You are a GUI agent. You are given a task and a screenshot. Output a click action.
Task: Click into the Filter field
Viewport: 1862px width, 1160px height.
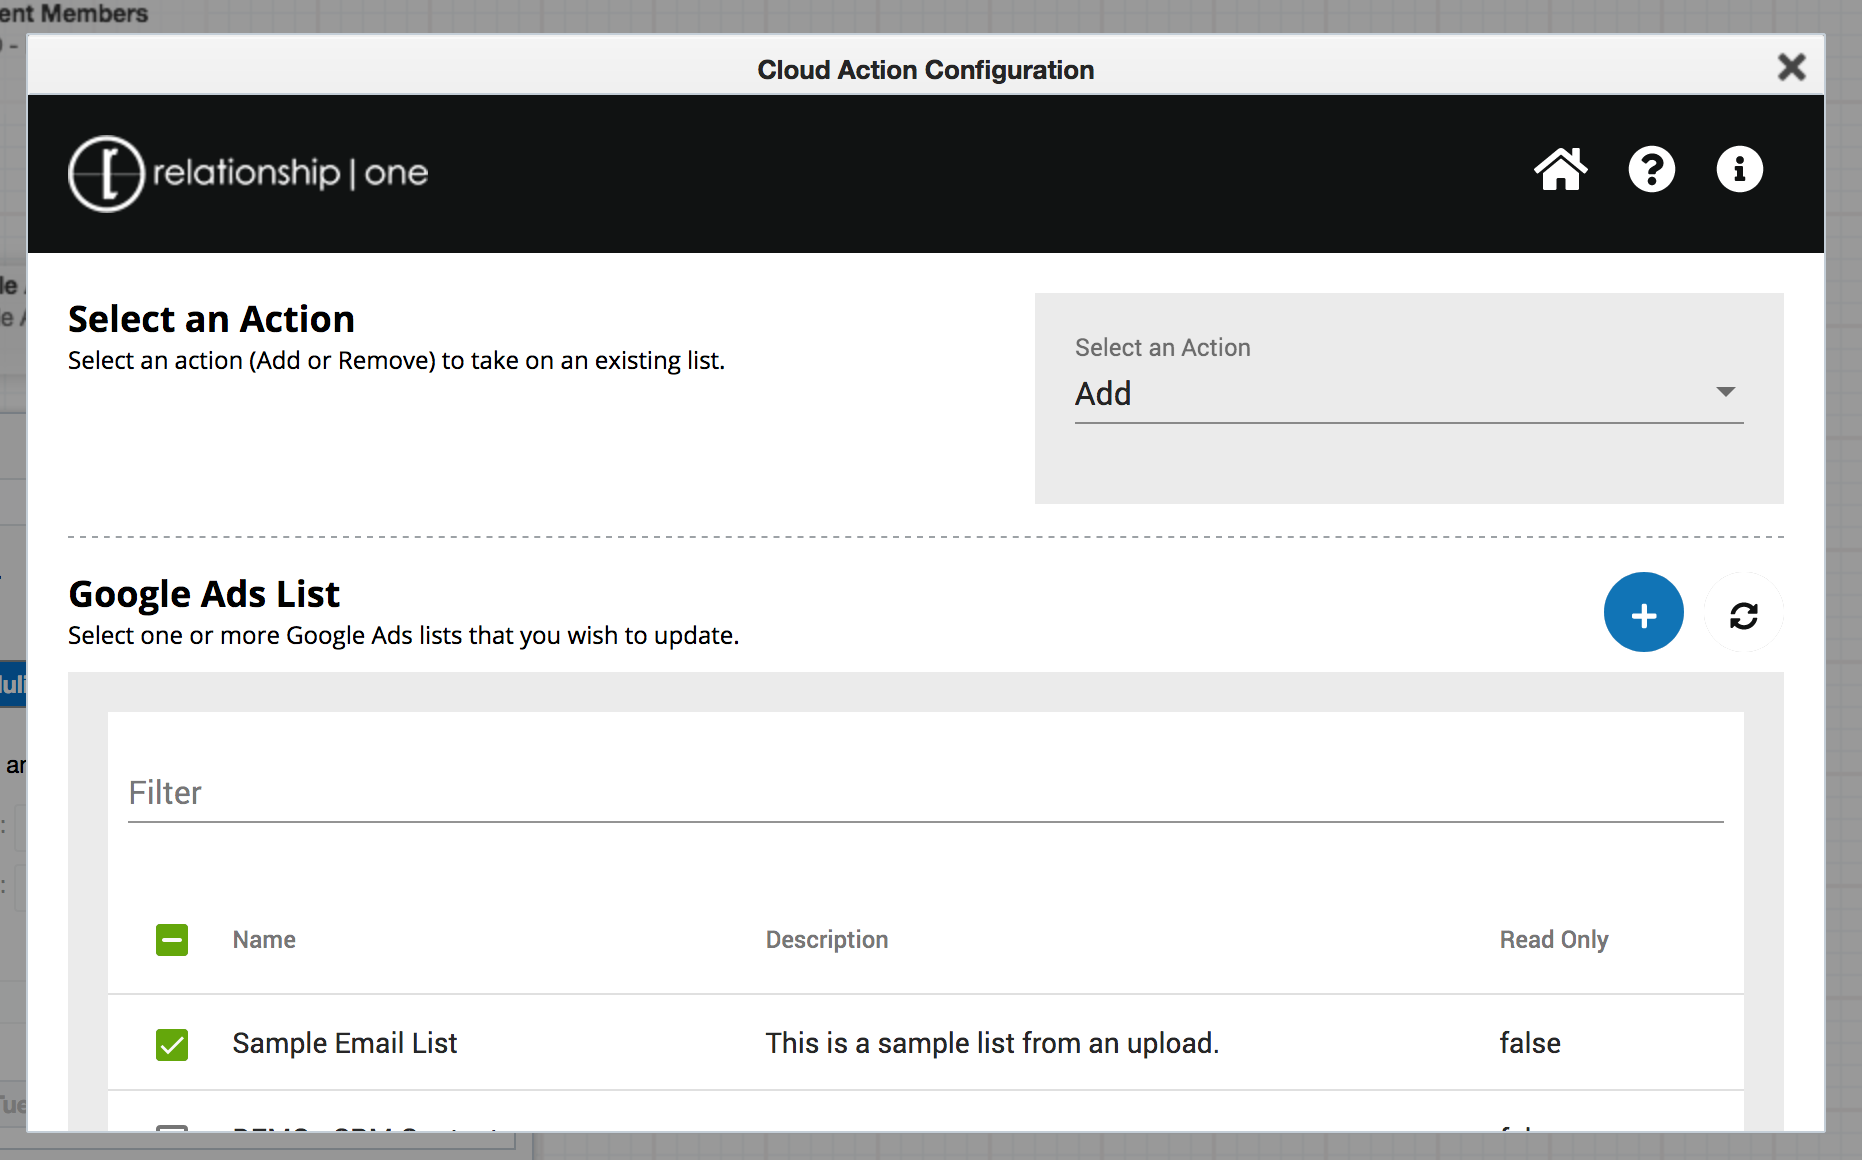[x=925, y=793]
